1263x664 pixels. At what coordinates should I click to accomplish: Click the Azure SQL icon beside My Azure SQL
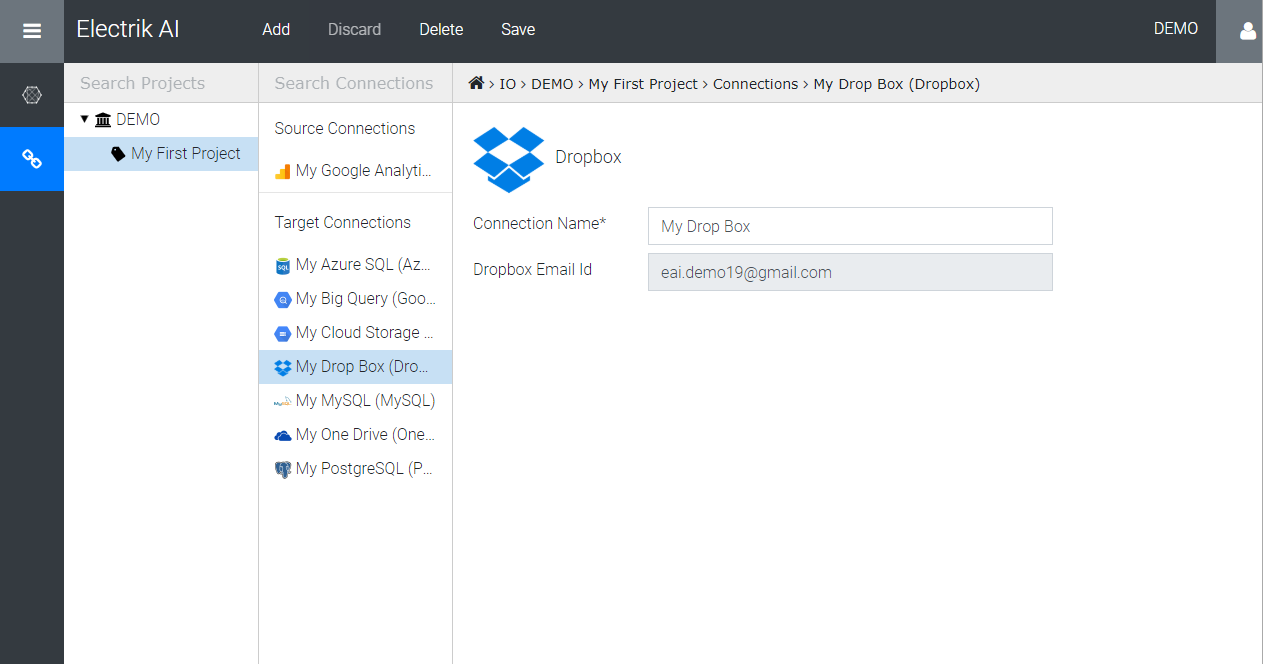281,264
